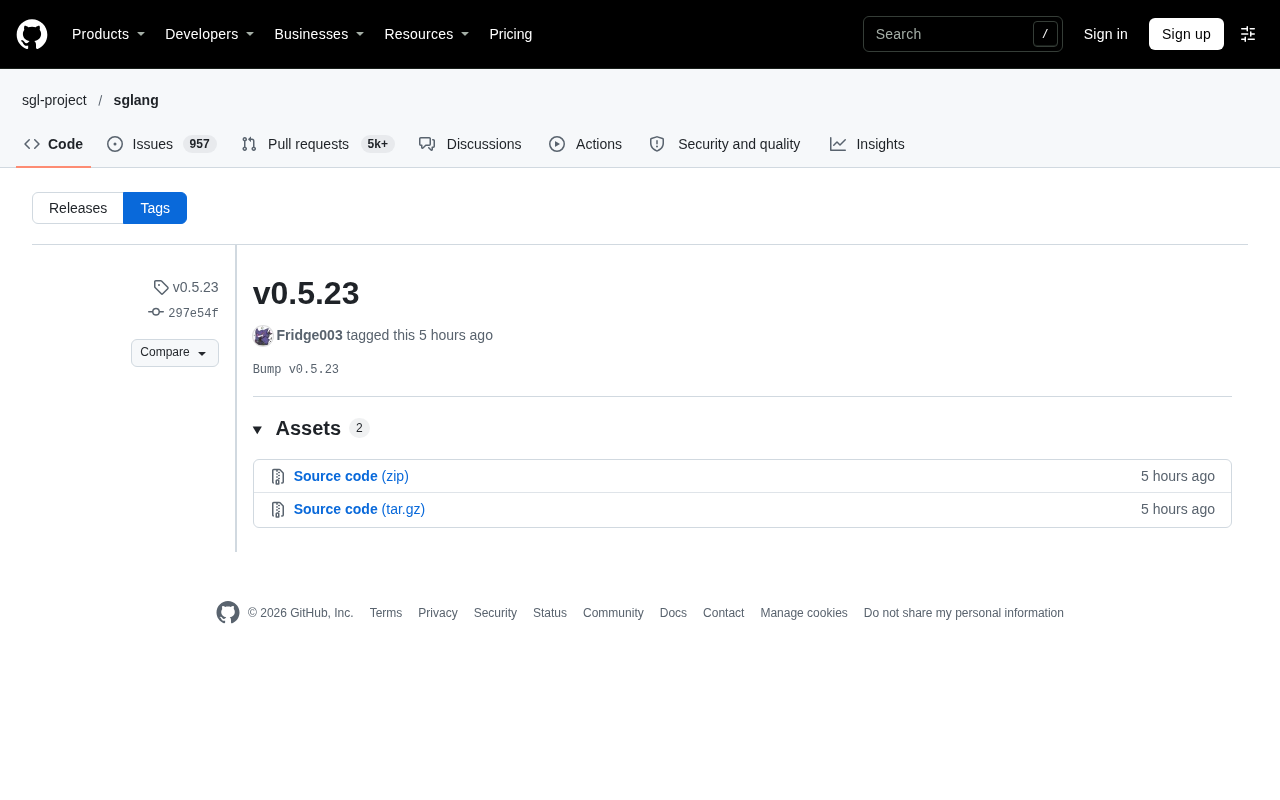
Task: Click Manage cookies
Action: [x=804, y=613]
